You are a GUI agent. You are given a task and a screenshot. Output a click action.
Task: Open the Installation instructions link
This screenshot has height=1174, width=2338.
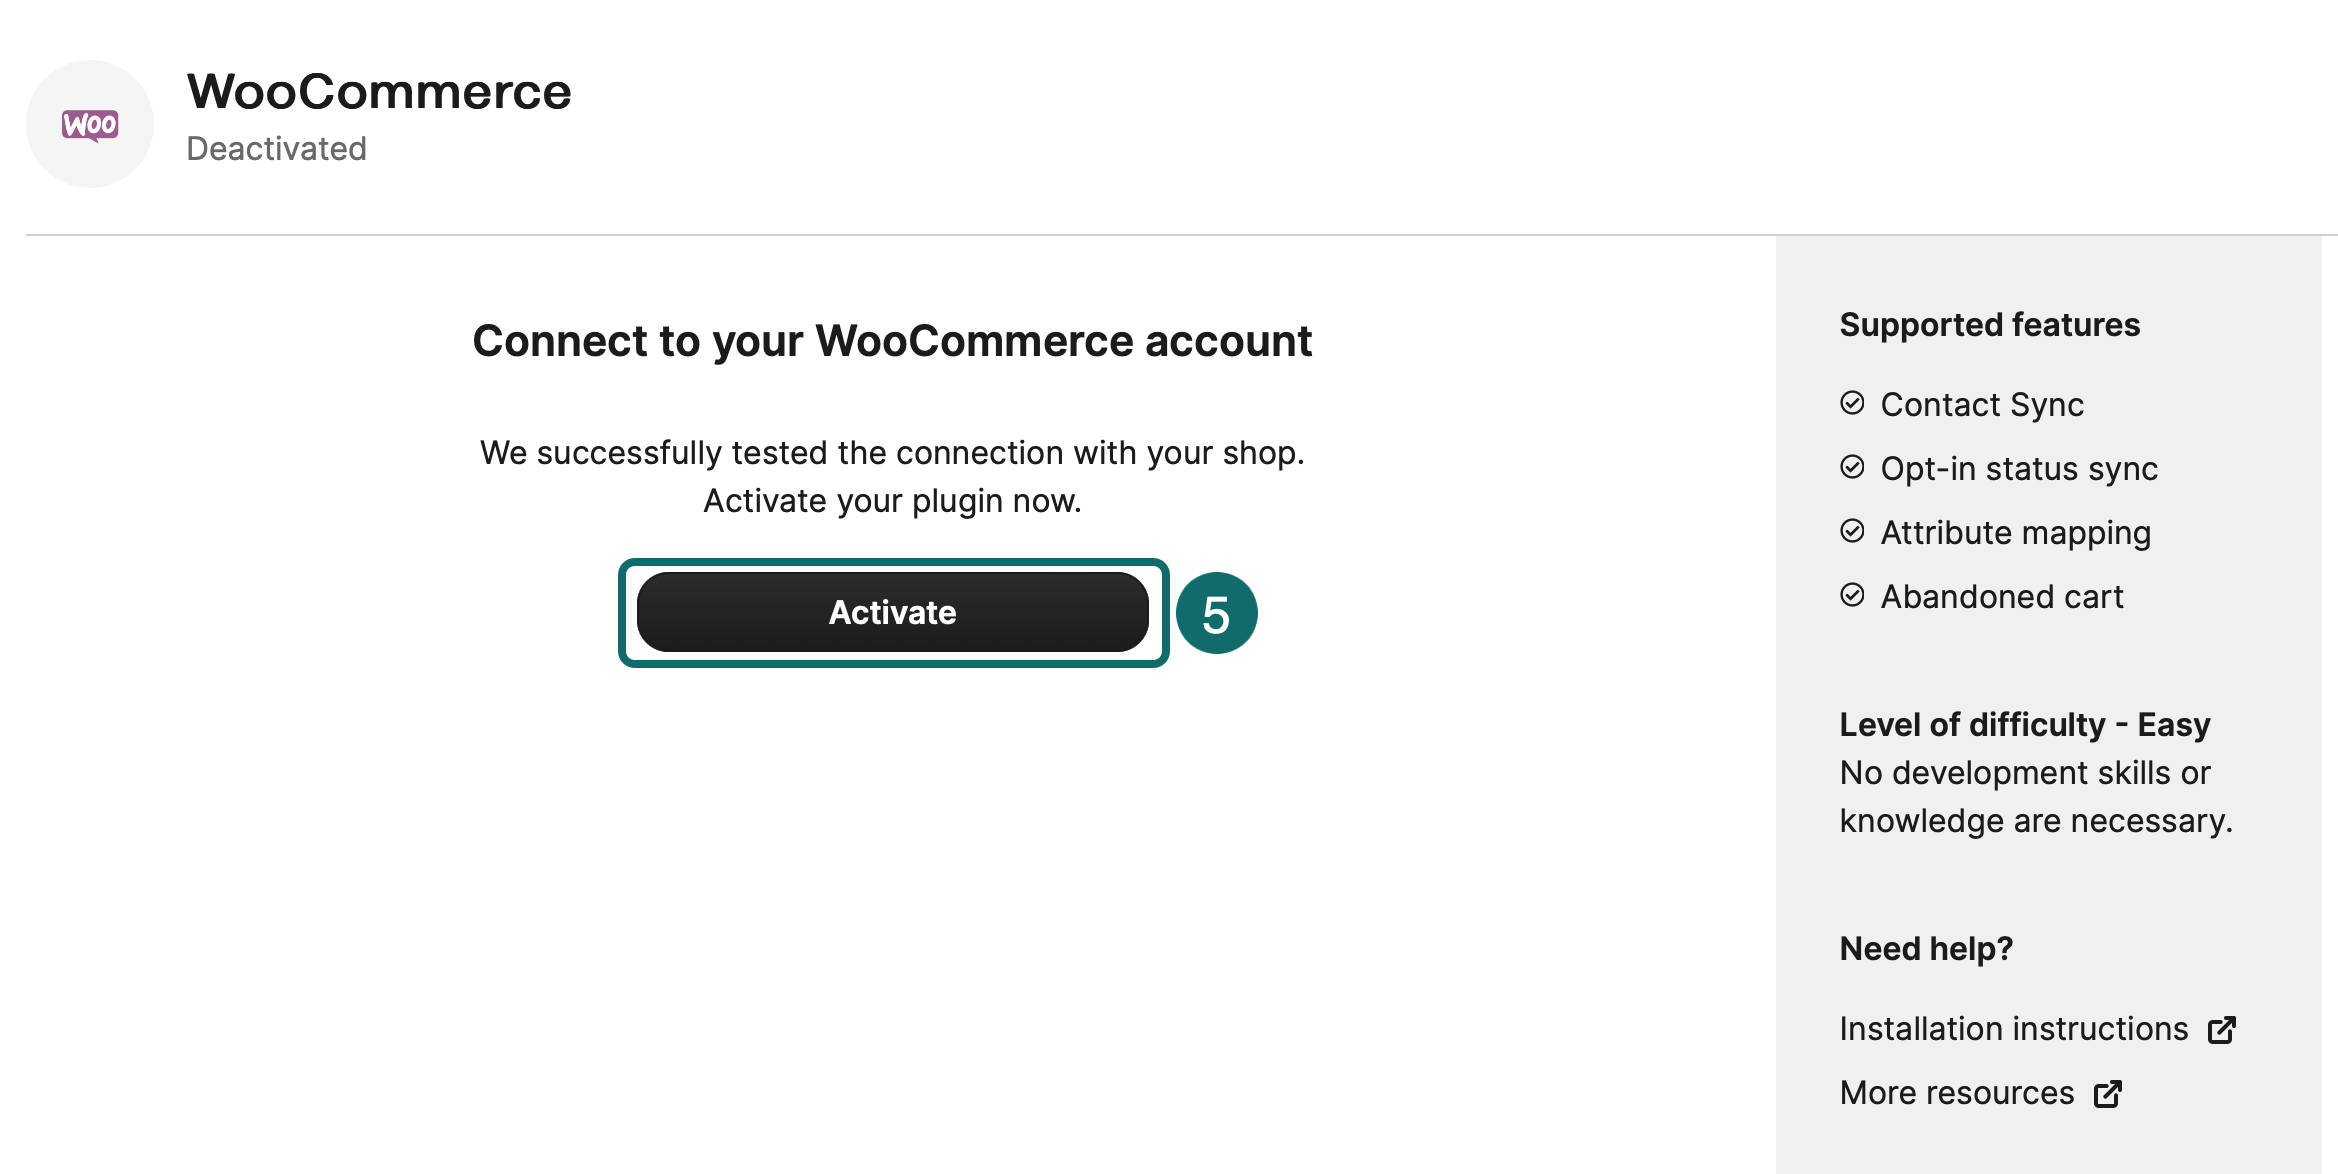click(2014, 1029)
